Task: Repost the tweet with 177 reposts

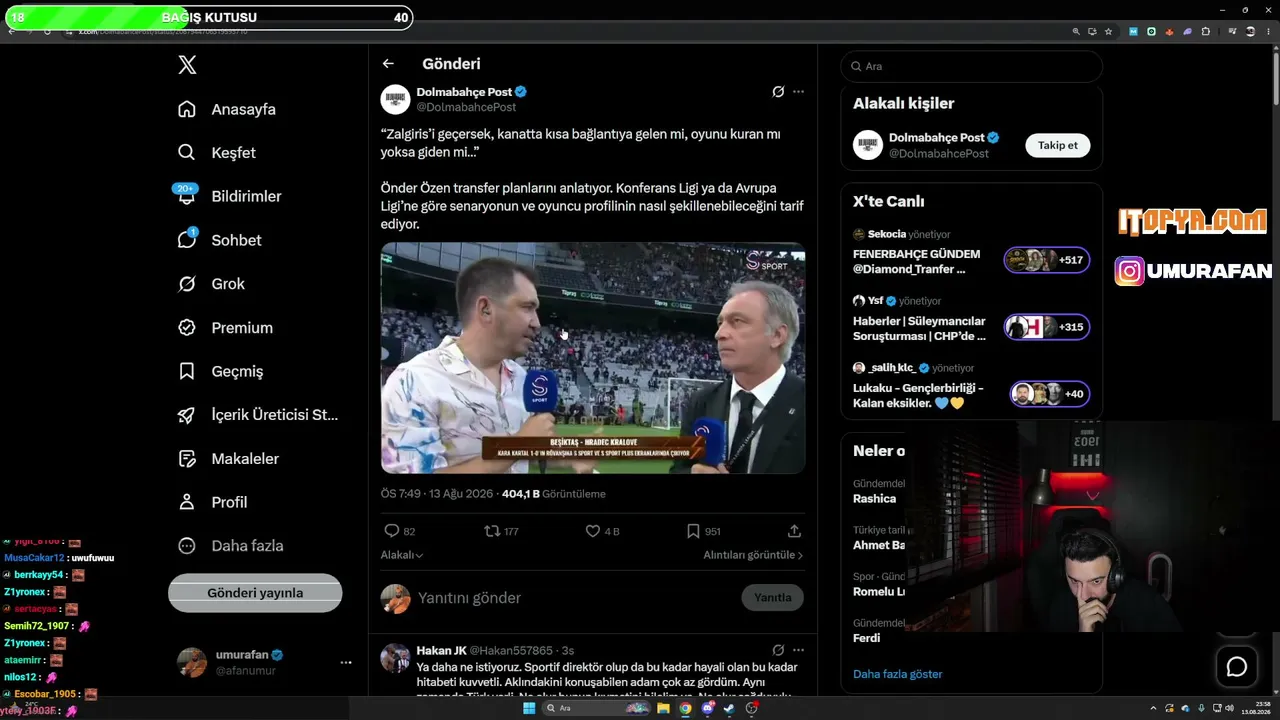Action: 492,531
